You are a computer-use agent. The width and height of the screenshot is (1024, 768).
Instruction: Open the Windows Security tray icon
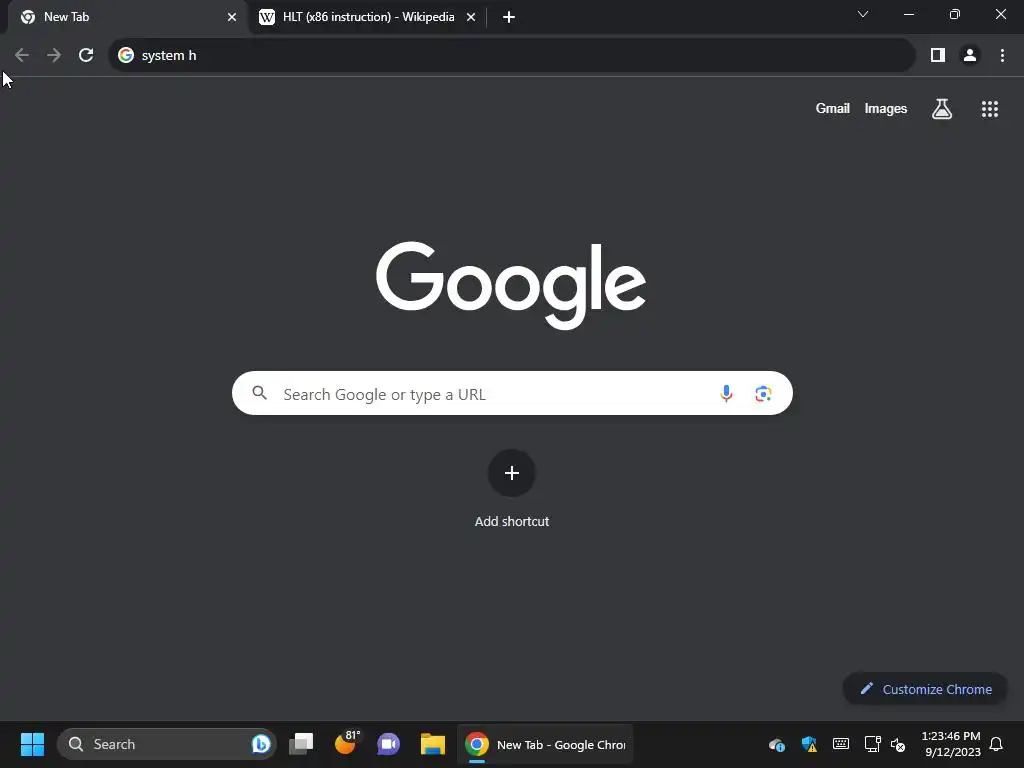[x=809, y=744]
